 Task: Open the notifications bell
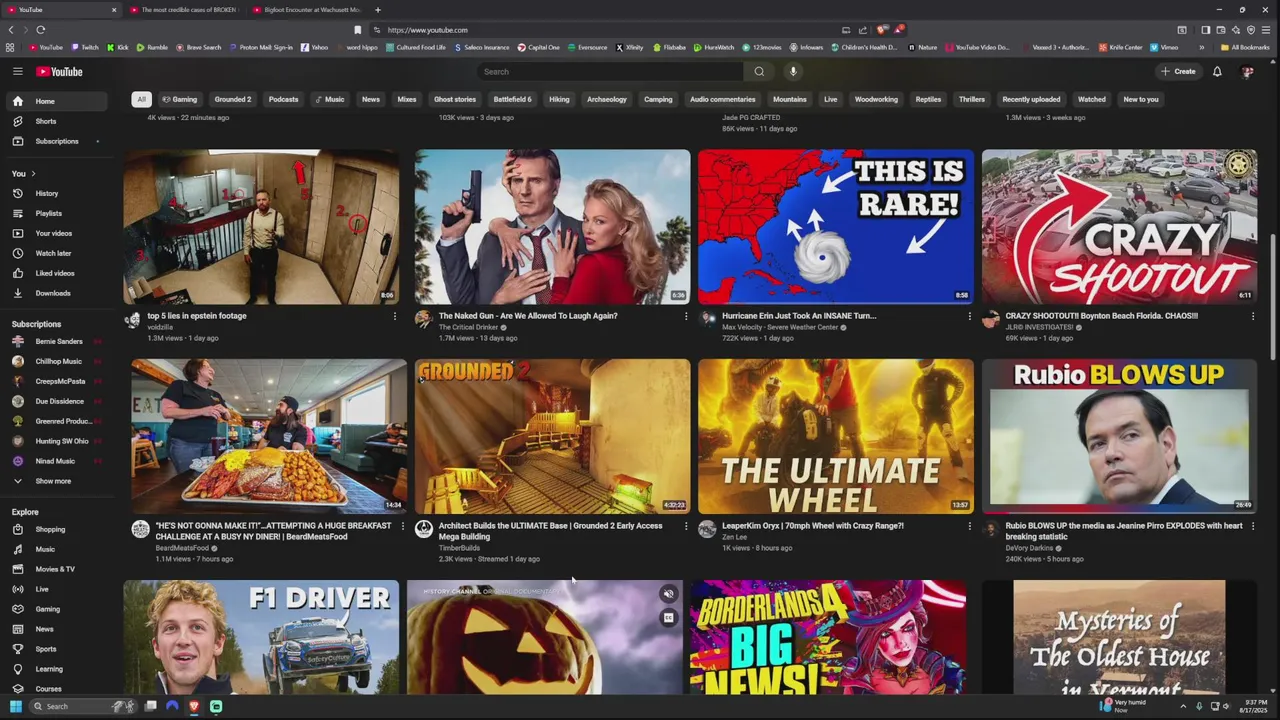click(x=1217, y=71)
